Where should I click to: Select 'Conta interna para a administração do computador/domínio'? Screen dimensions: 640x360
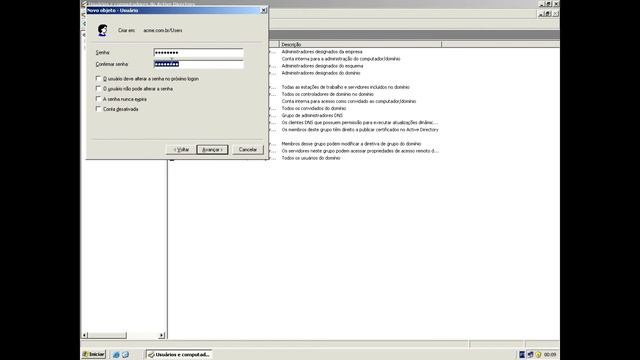tap(341, 59)
